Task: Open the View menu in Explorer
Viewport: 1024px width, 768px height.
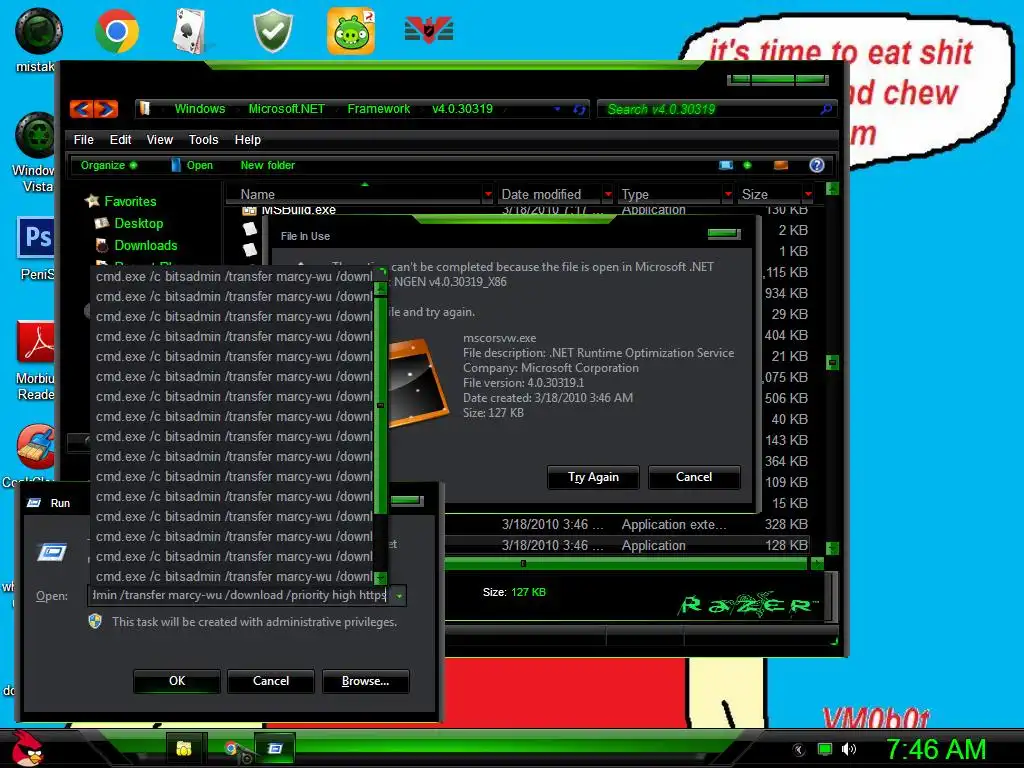Action: [x=159, y=140]
